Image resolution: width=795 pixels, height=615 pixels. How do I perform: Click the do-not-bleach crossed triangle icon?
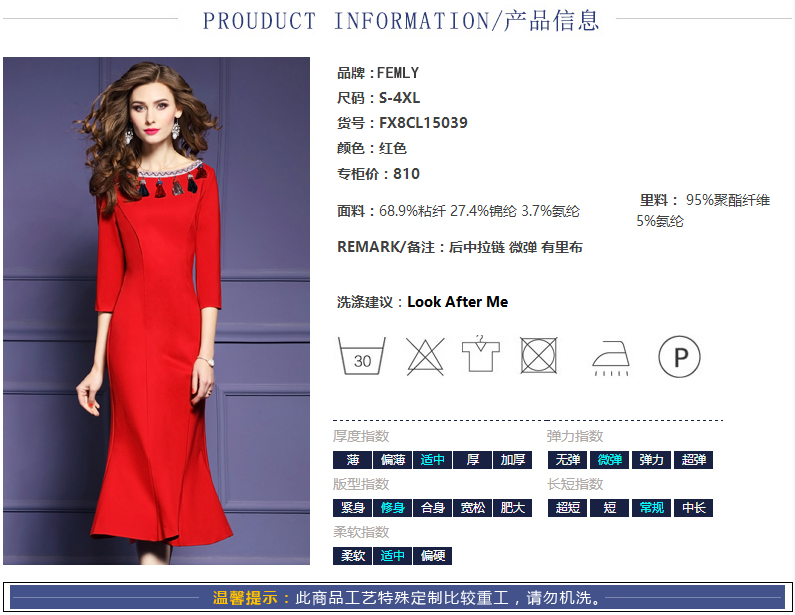(x=425, y=356)
